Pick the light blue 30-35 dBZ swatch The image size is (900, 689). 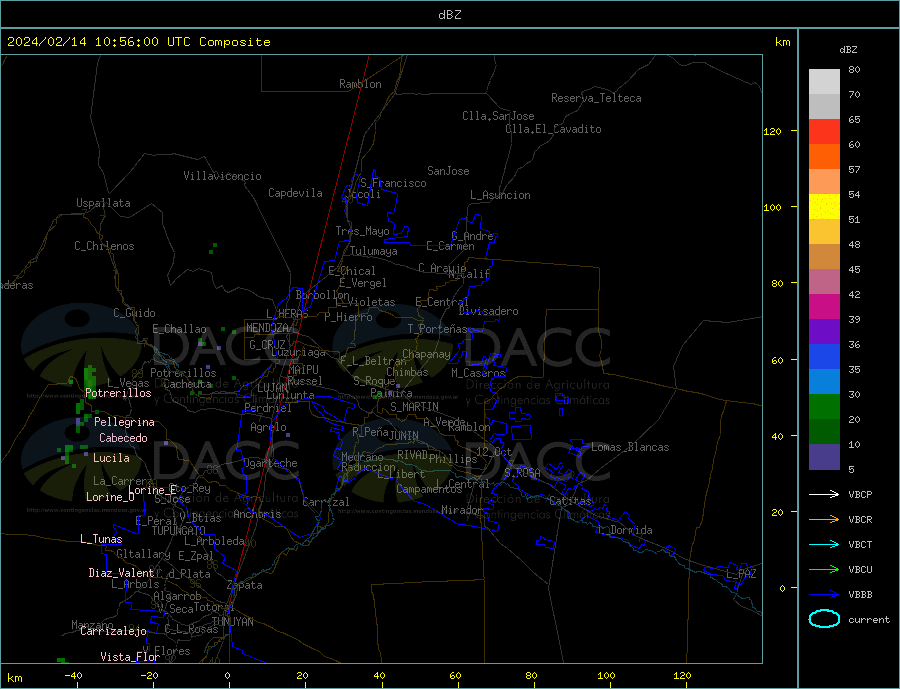point(824,382)
